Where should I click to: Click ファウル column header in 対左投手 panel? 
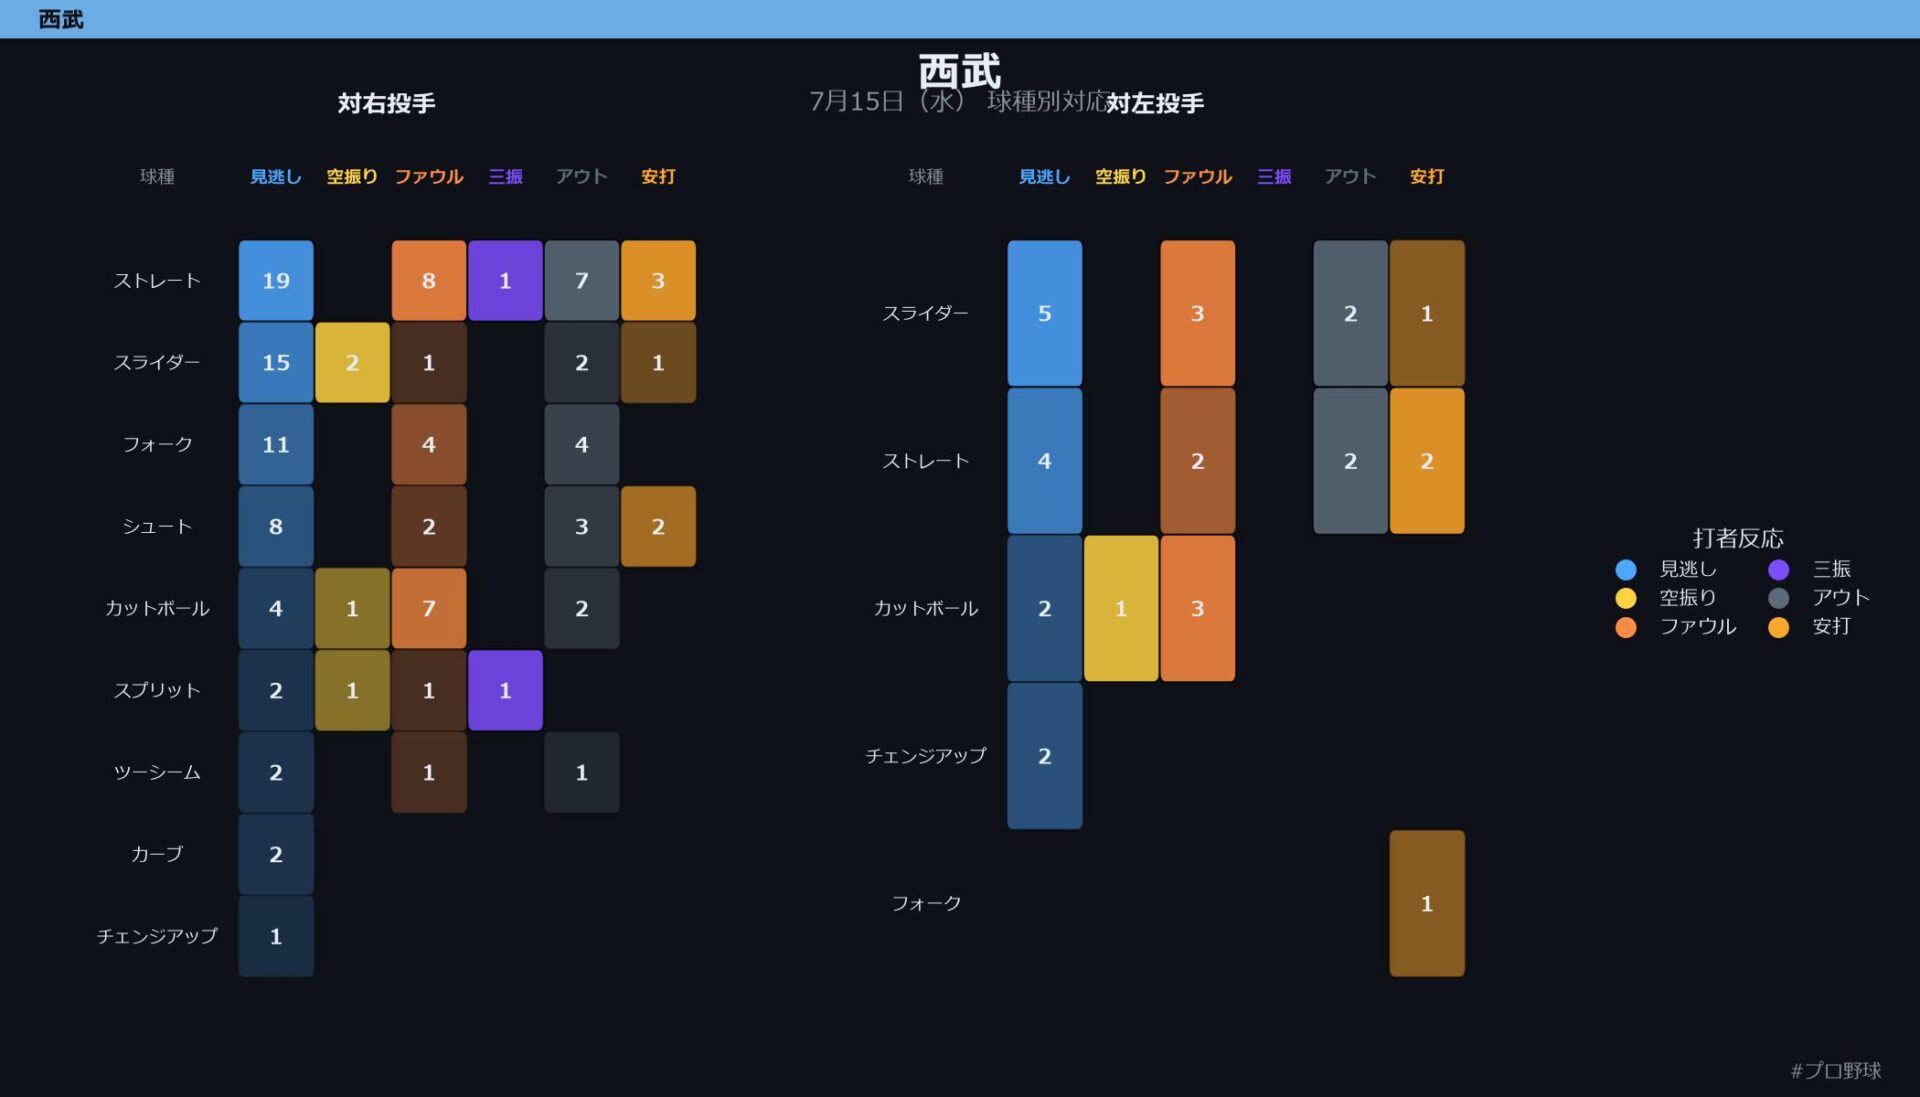(x=1198, y=177)
